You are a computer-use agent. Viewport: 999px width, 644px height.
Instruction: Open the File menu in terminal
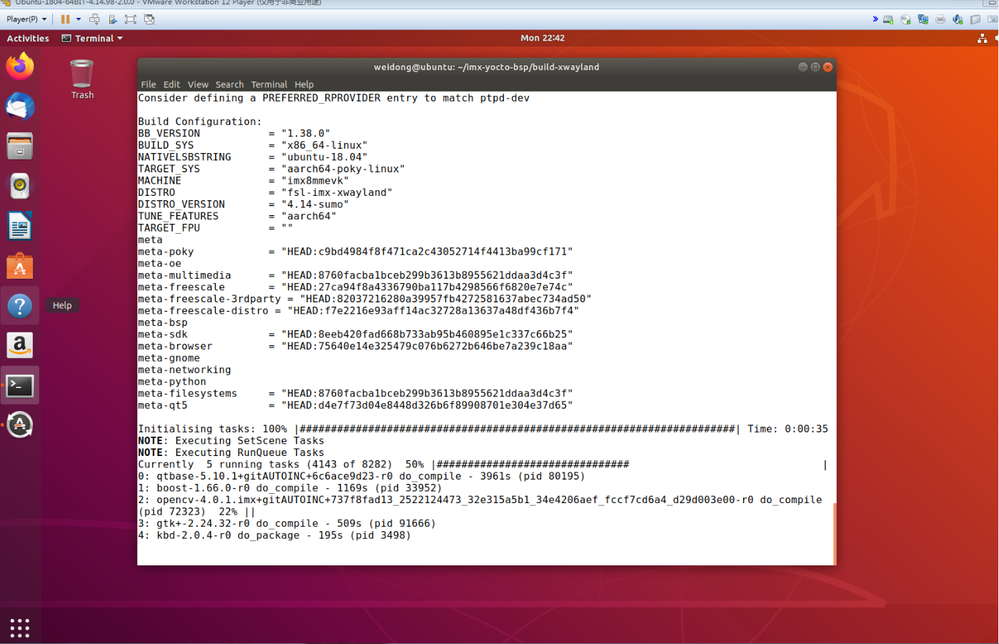(148, 84)
